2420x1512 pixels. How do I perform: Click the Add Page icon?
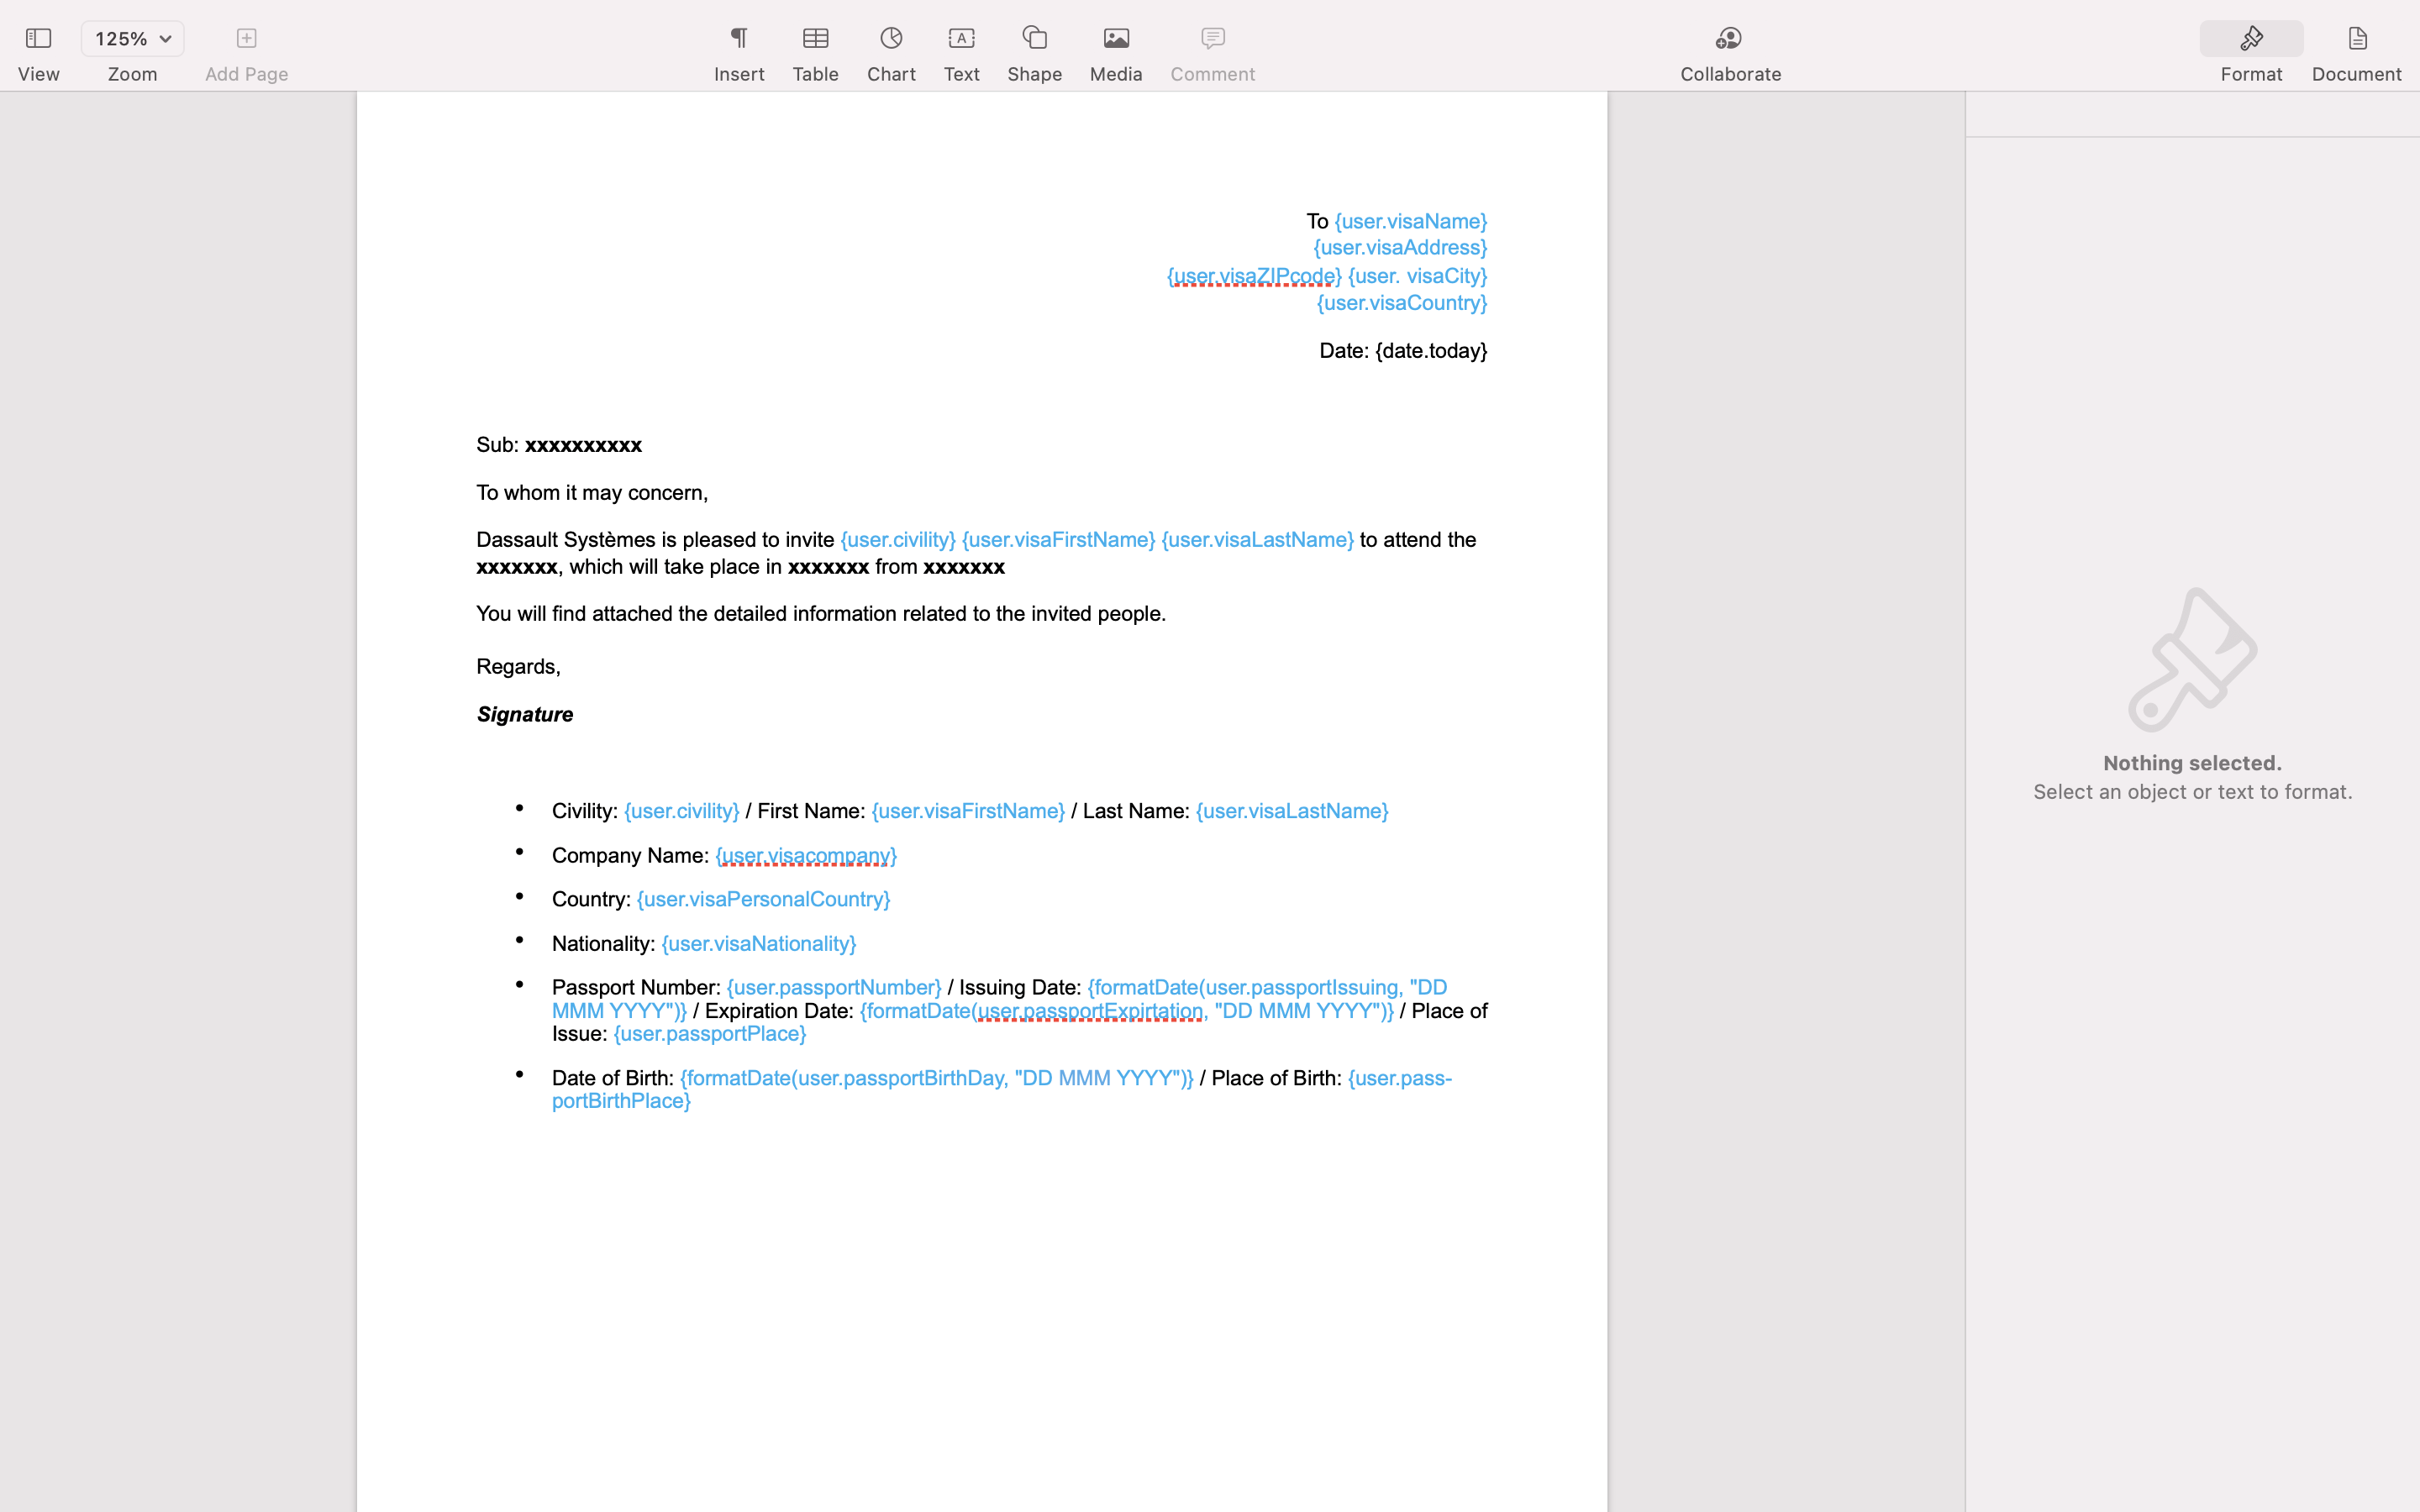point(246,39)
